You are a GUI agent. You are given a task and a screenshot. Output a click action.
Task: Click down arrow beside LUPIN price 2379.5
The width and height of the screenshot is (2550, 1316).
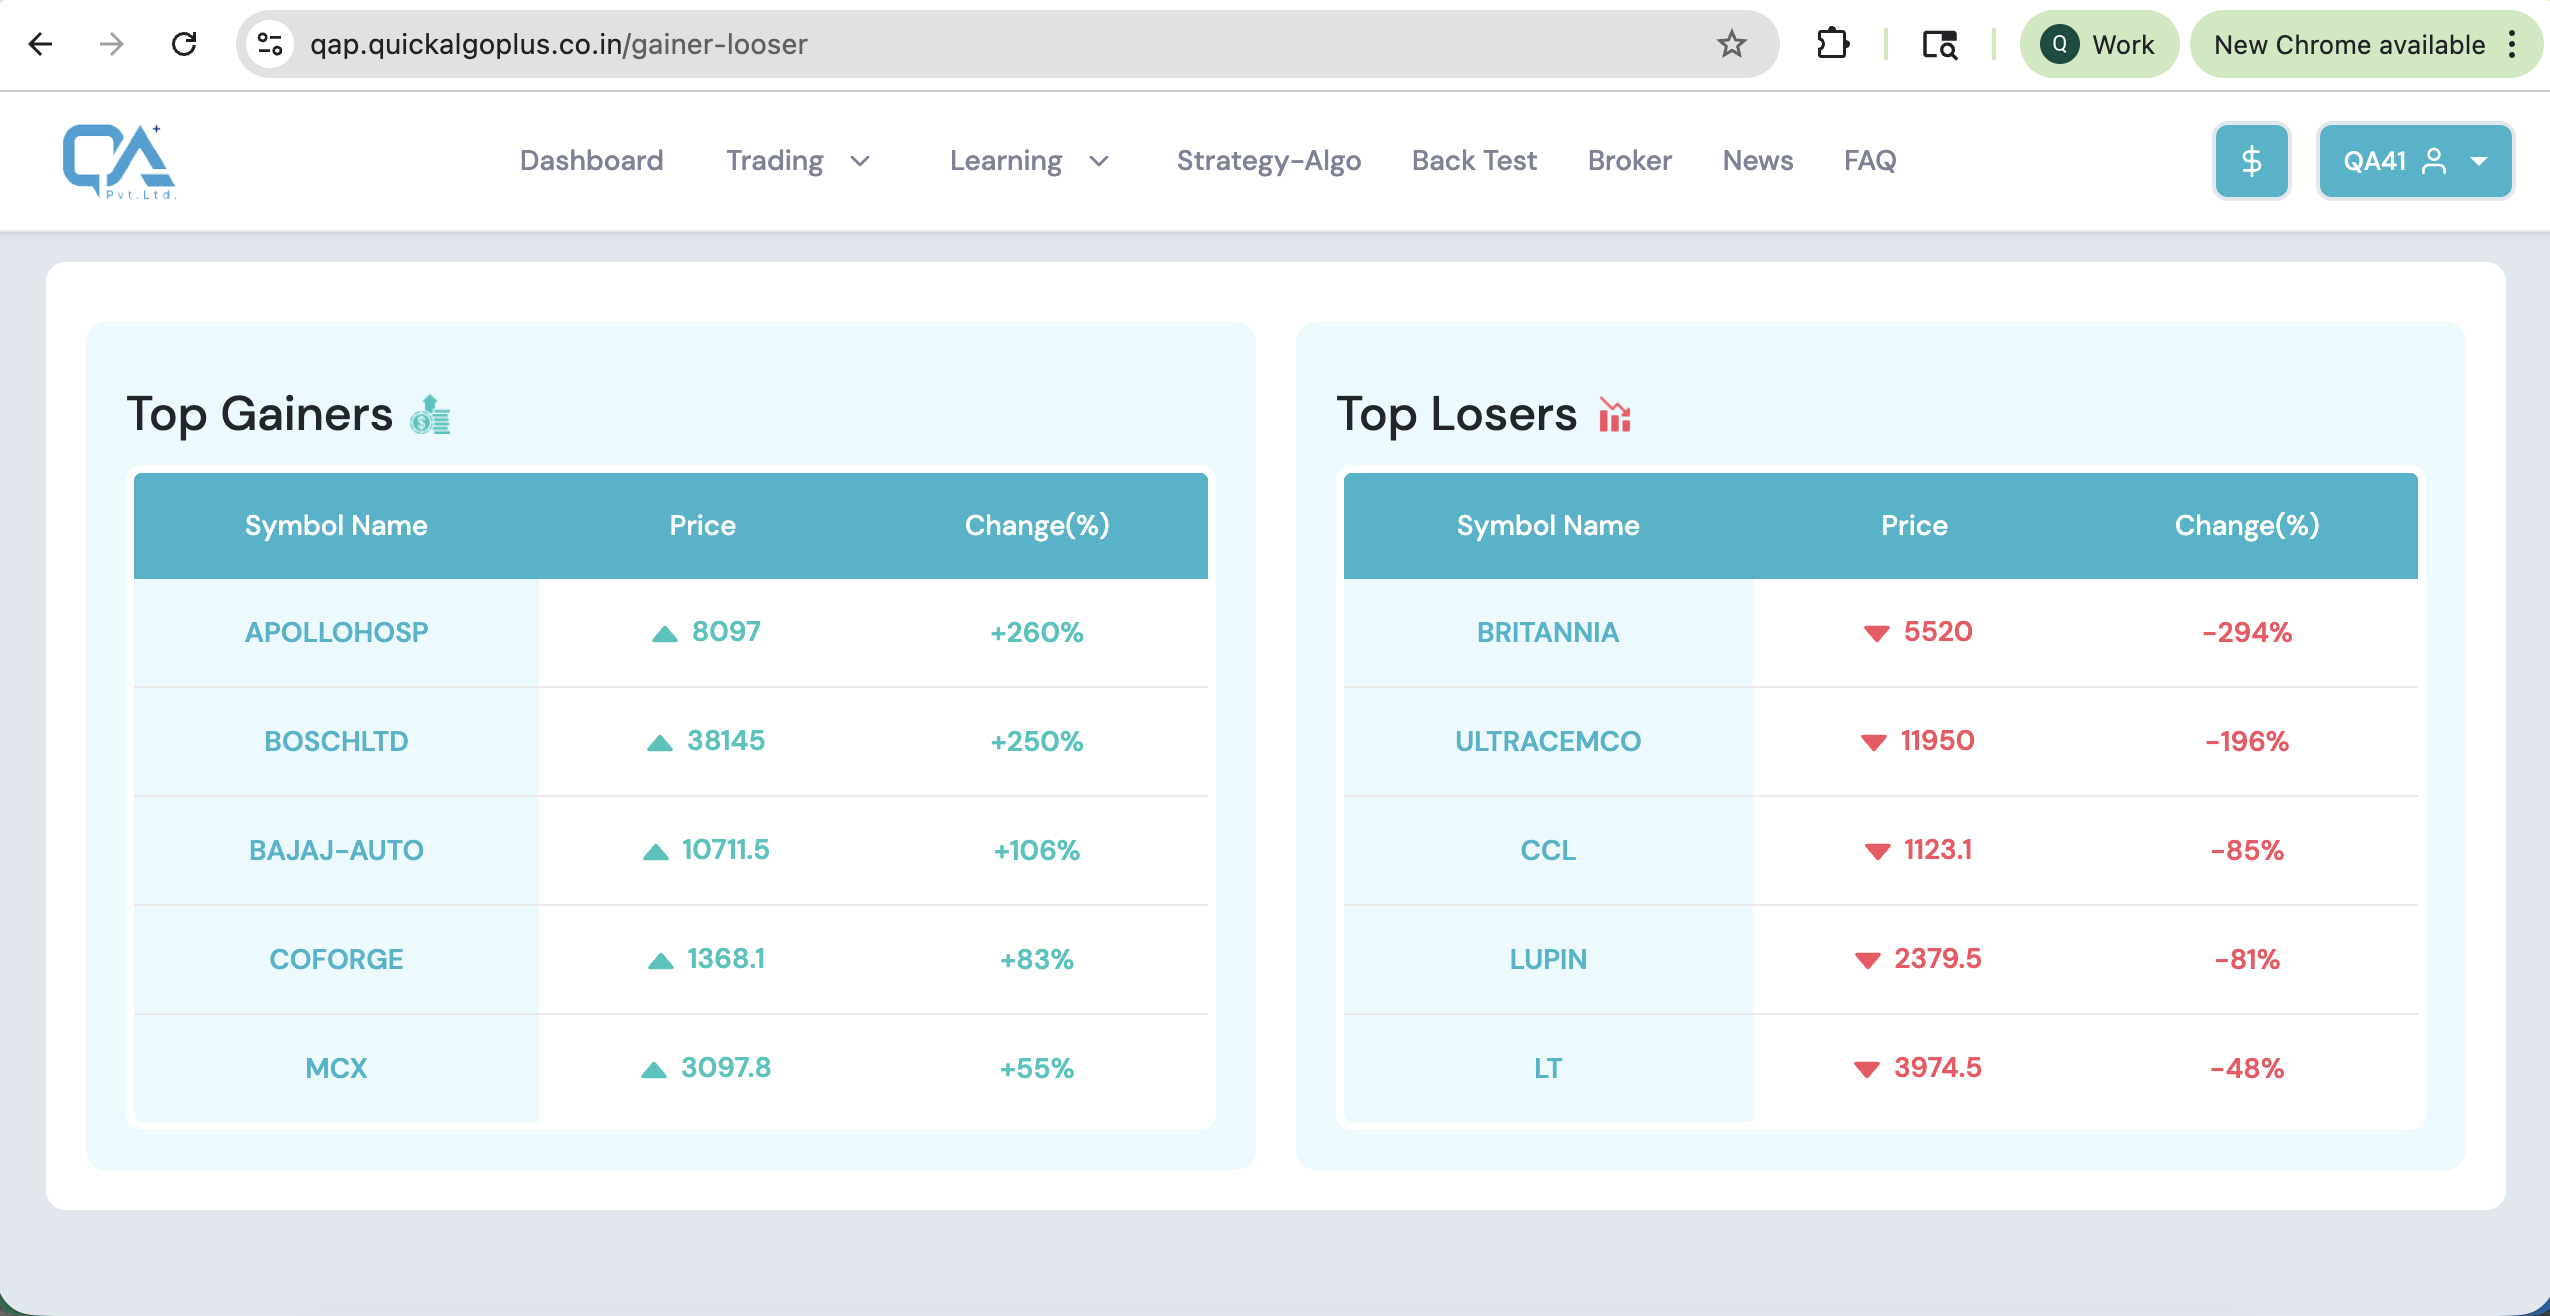pos(1867,961)
